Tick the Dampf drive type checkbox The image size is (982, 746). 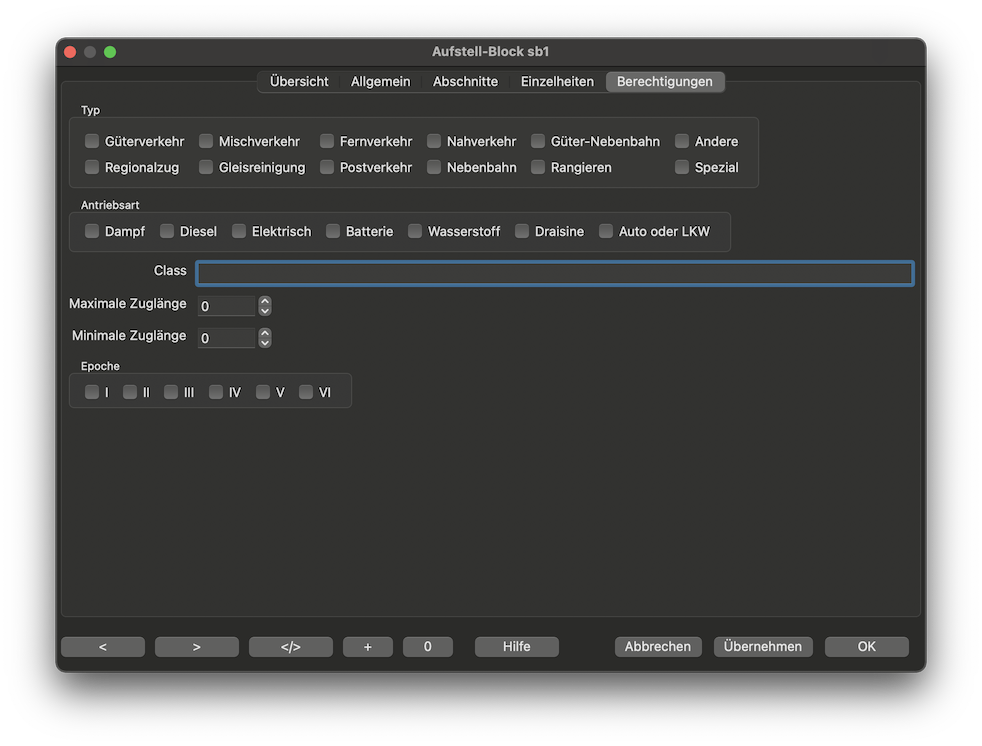pyautogui.click(x=93, y=232)
